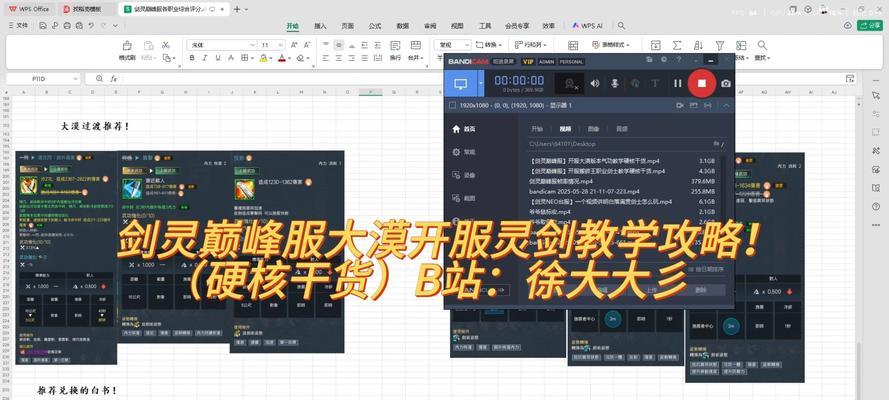Open the 开始 ribbon tab
The width and height of the screenshot is (889, 400).
pos(293,26)
